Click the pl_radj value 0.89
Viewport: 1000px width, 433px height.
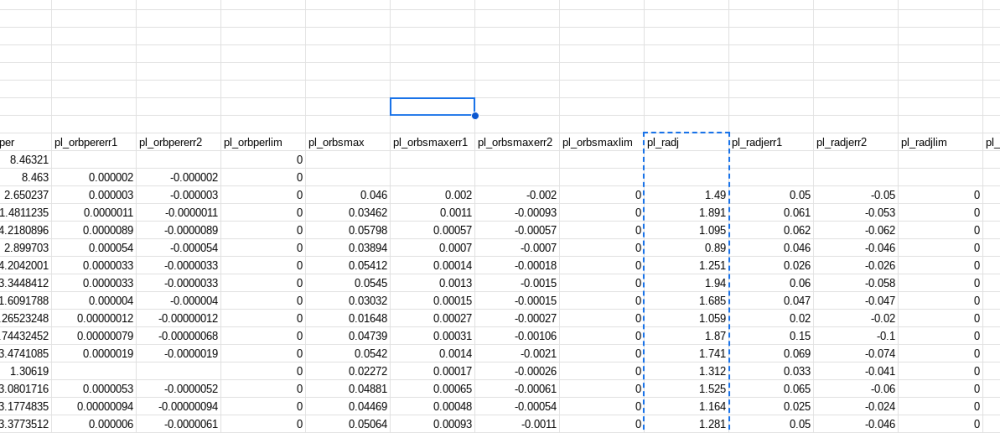687,248
